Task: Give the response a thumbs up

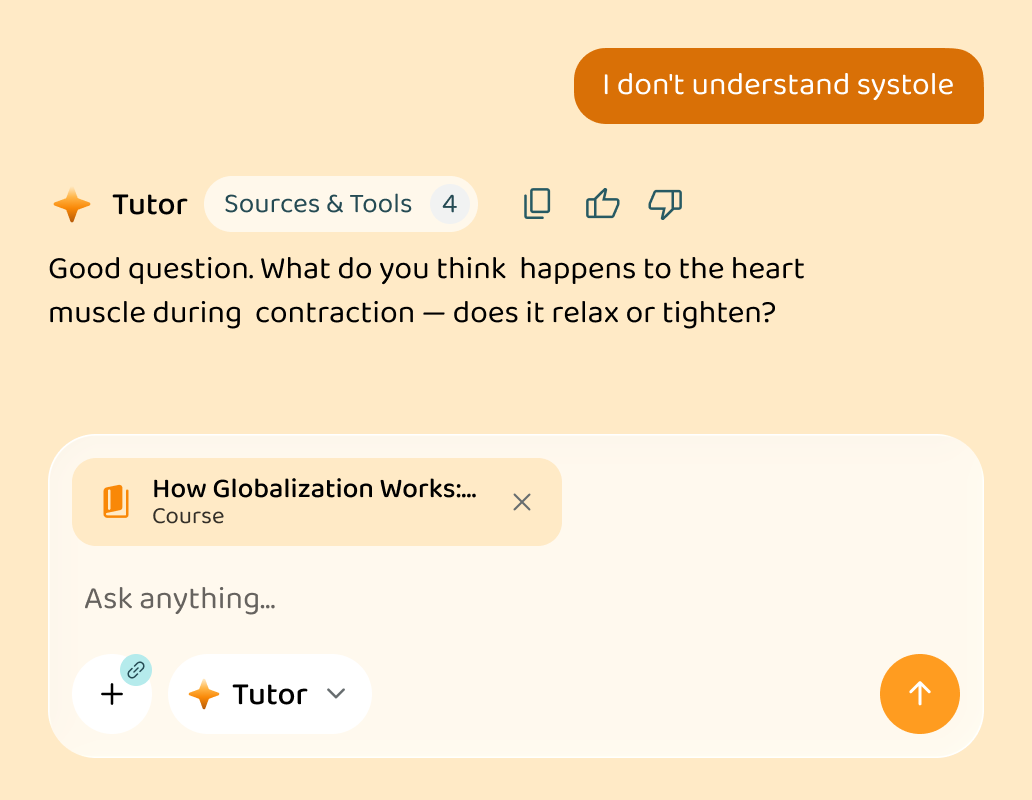Action: click(602, 203)
